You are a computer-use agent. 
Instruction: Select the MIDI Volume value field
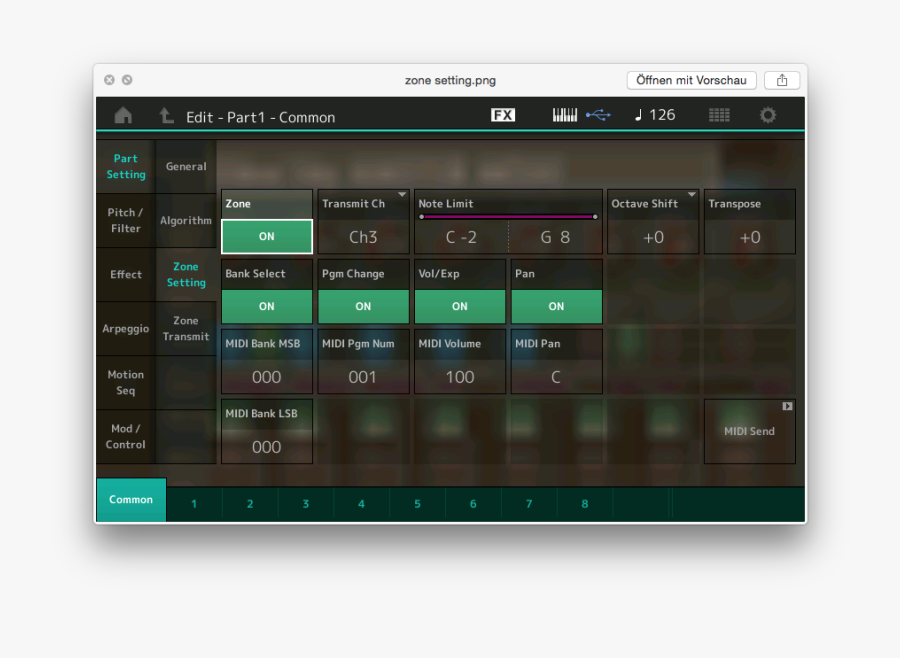pyautogui.click(x=459, y=376)
